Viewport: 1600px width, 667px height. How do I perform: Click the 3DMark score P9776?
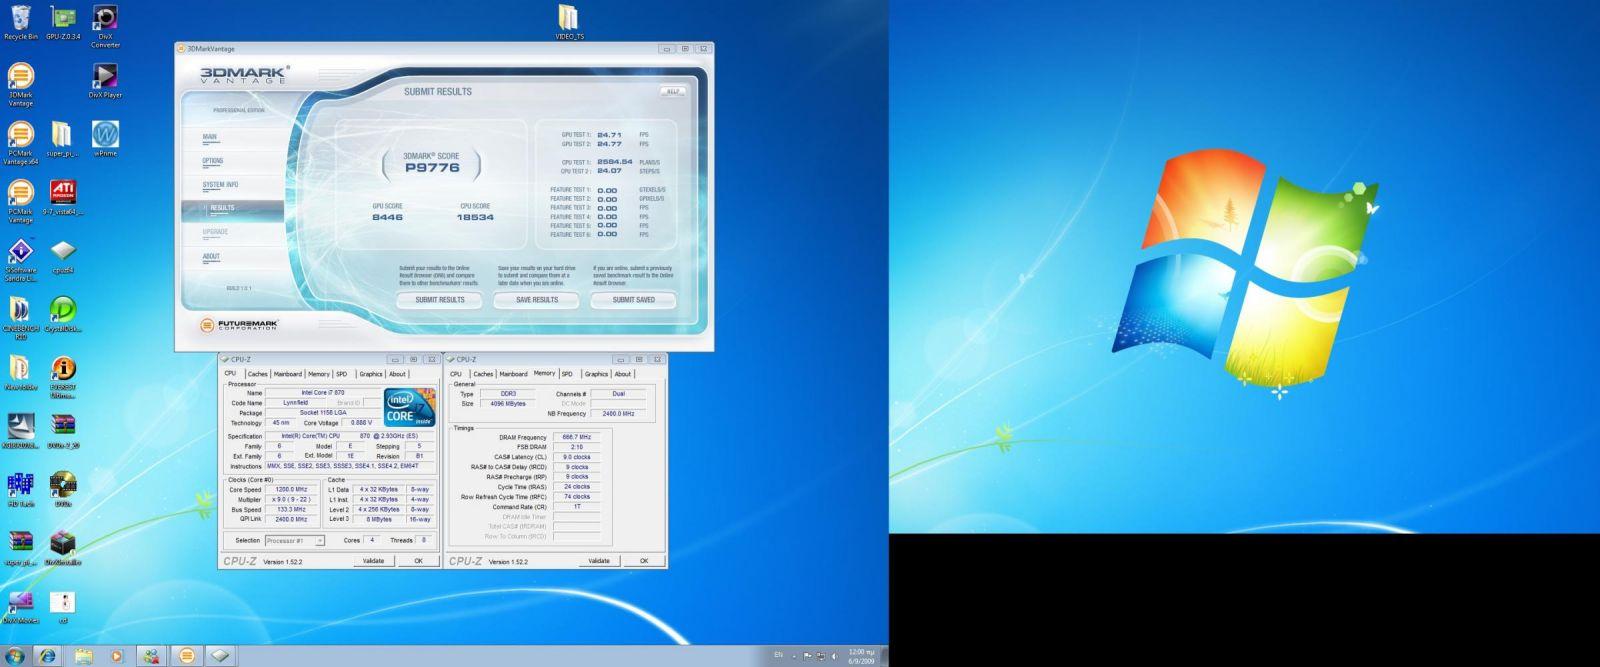coord(432,168)
